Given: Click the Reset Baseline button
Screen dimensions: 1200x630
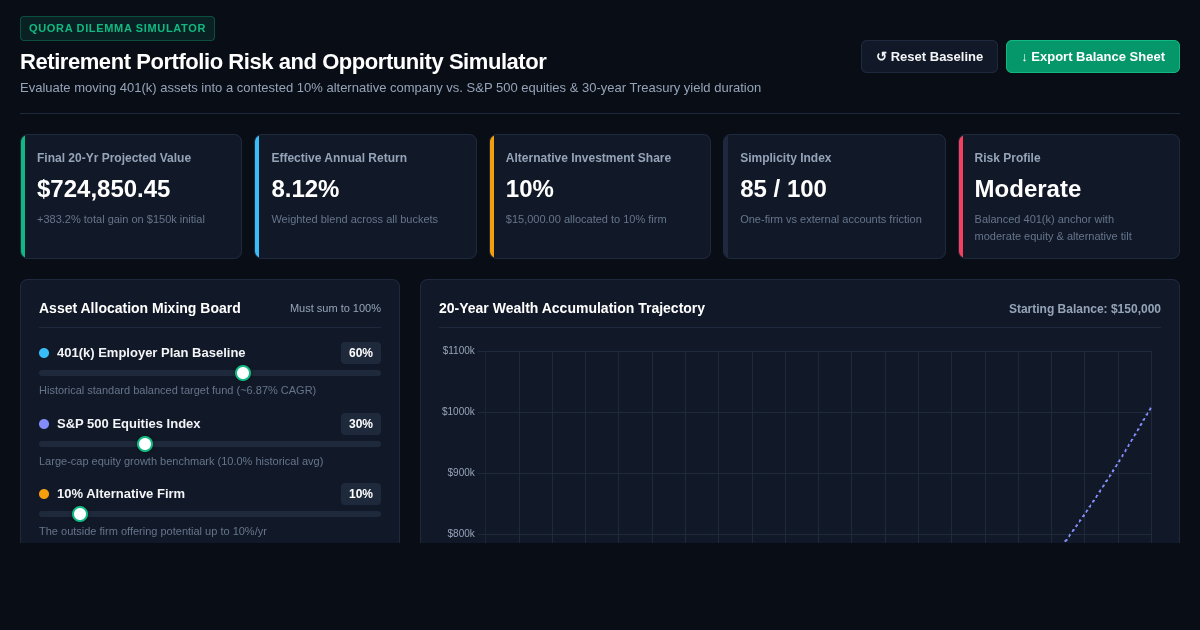Looking at the screenshot, I should (x=929, y=56).
